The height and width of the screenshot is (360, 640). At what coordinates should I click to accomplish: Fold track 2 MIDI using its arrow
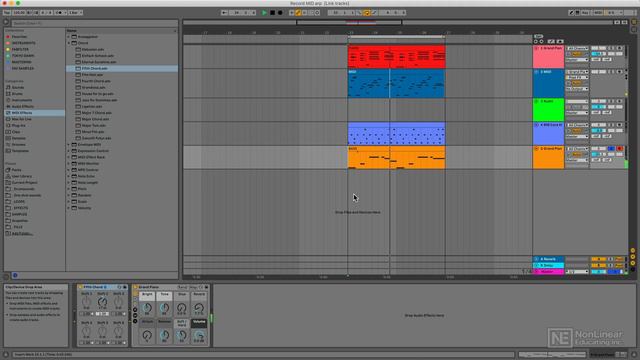(536, 72)
